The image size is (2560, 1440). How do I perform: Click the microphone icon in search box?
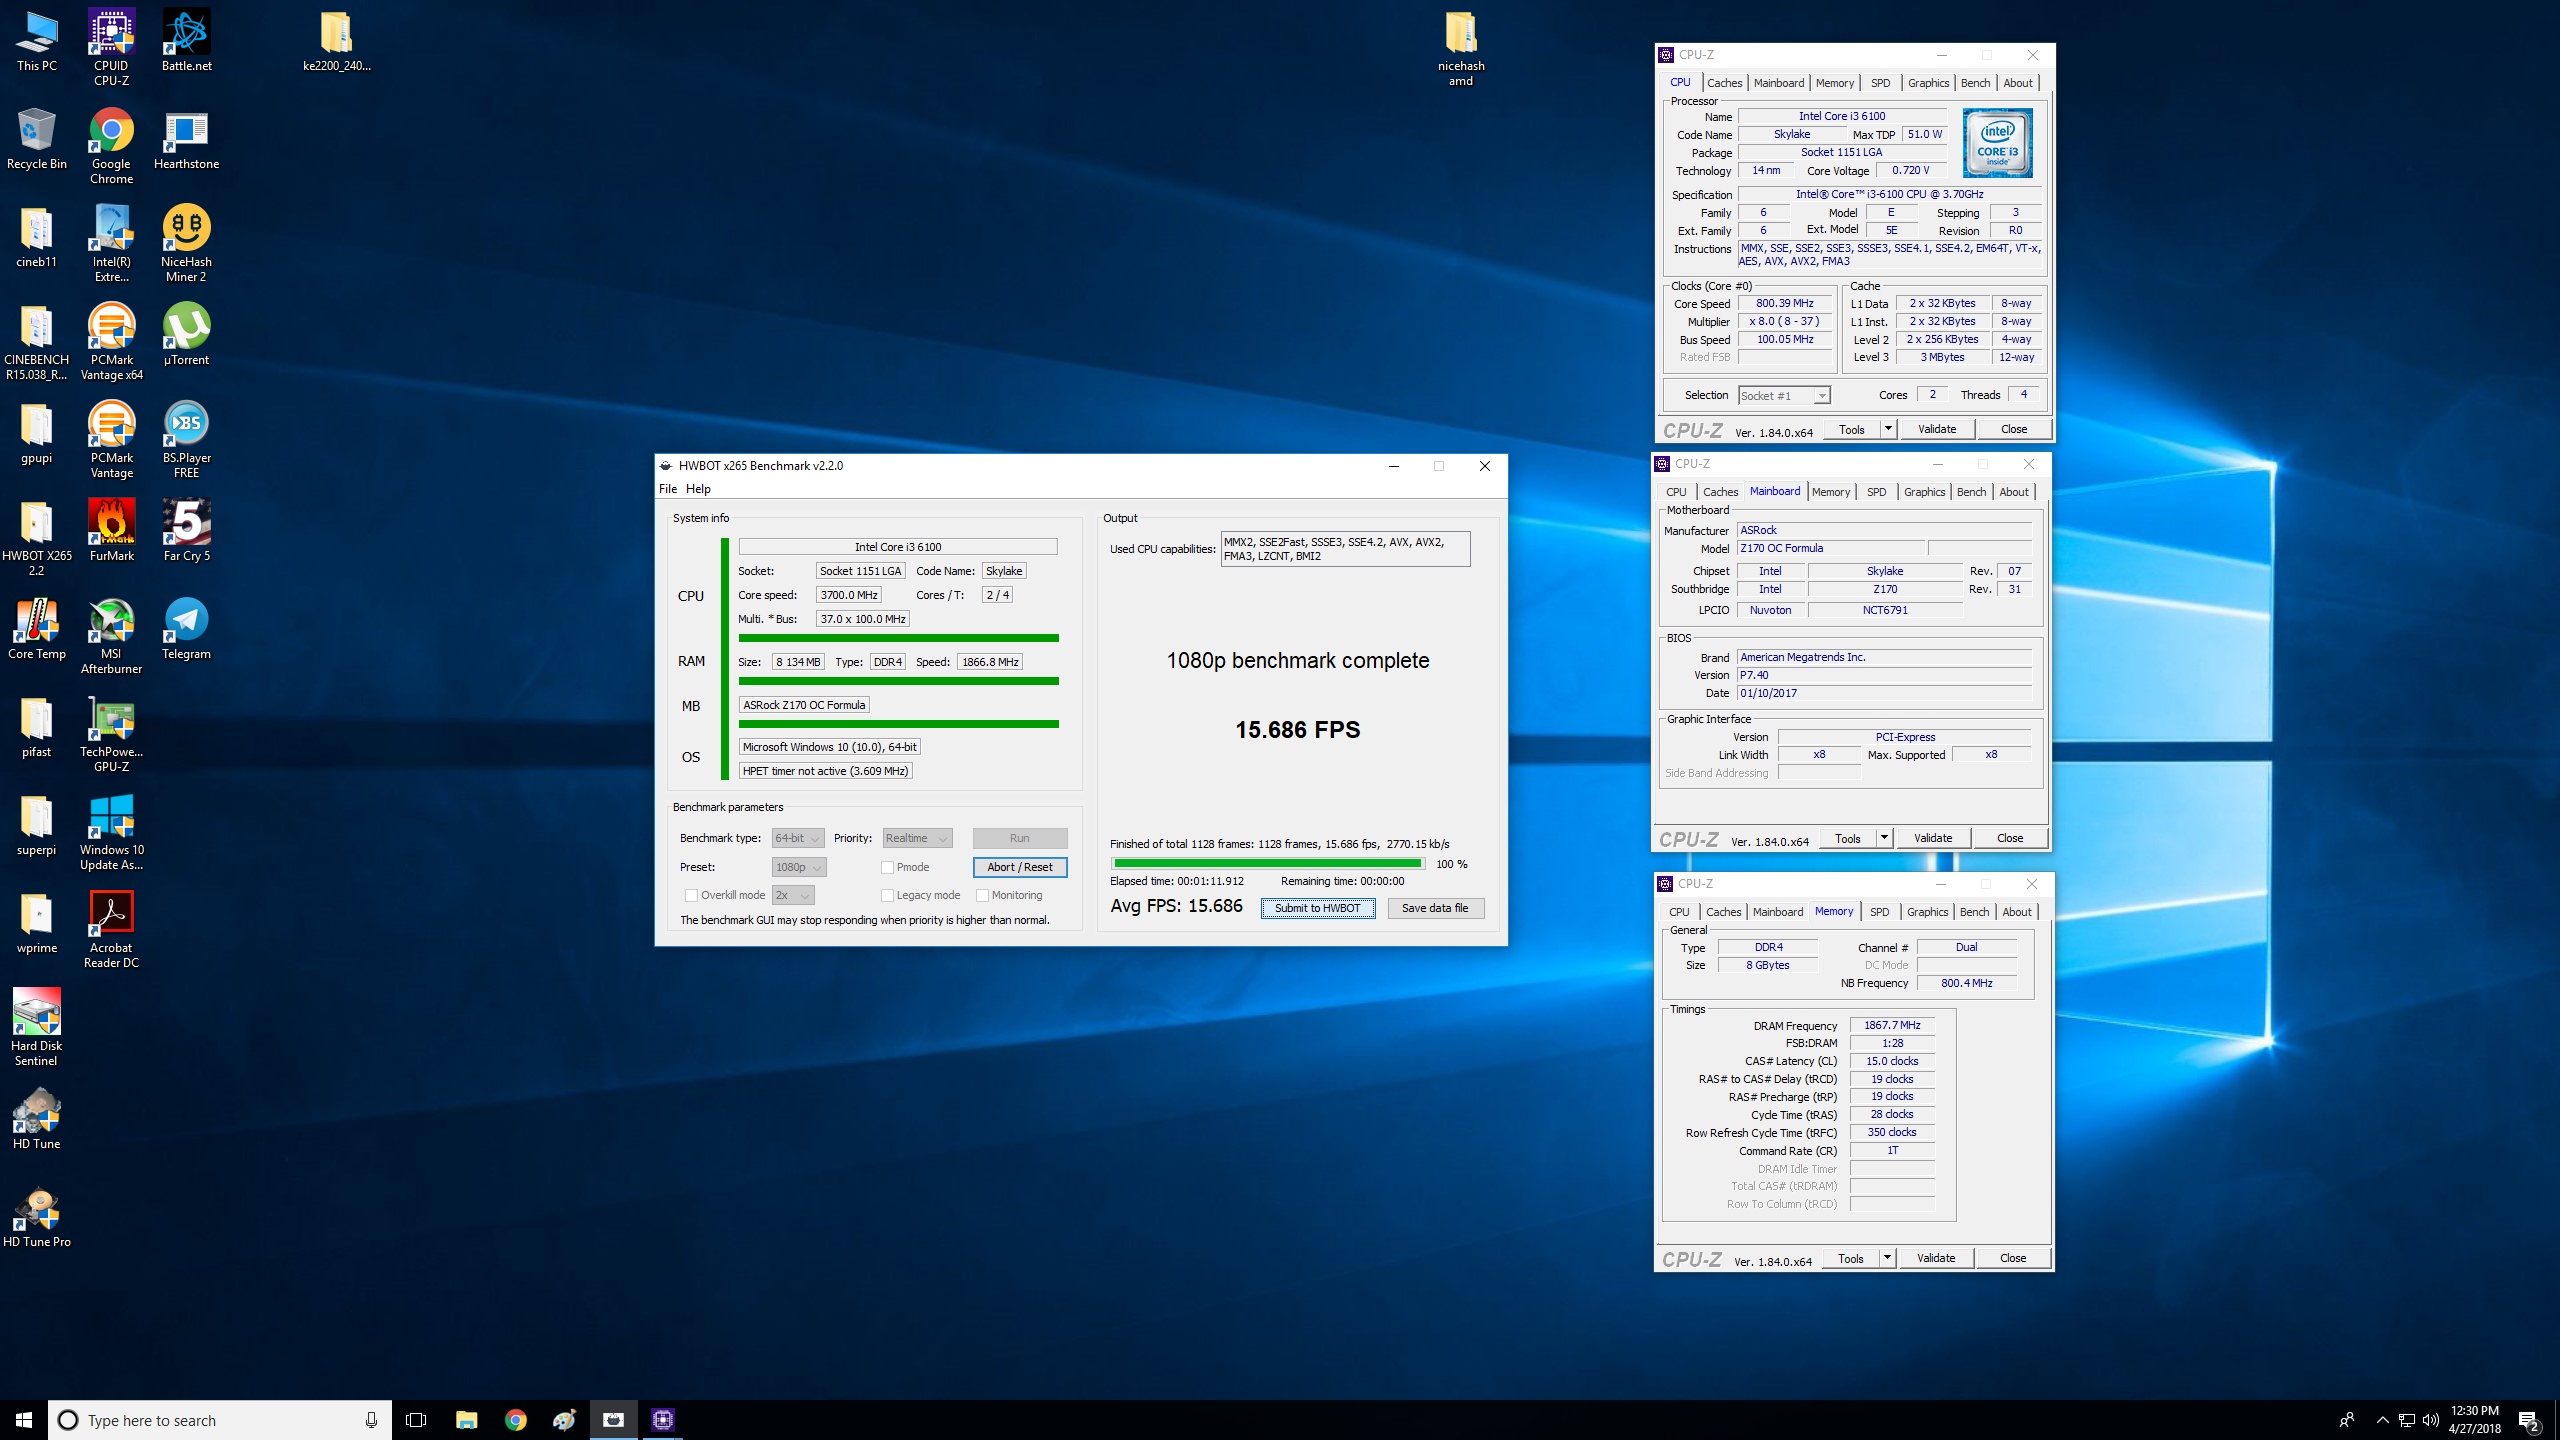pos(371,1420)
